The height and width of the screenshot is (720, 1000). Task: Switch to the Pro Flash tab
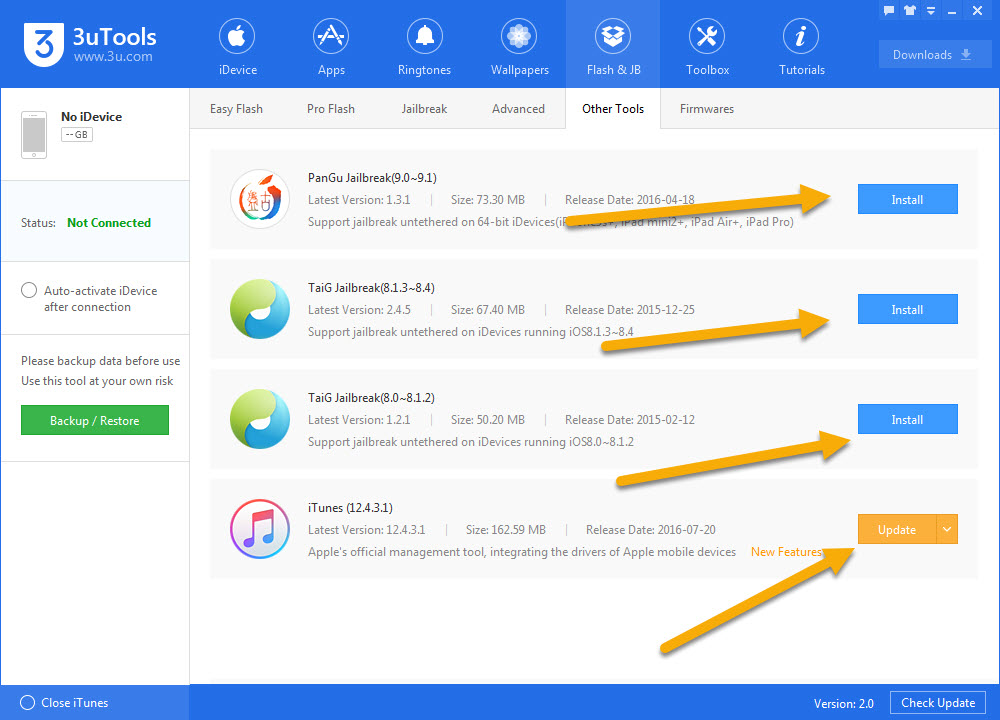[x=330, y=109]
